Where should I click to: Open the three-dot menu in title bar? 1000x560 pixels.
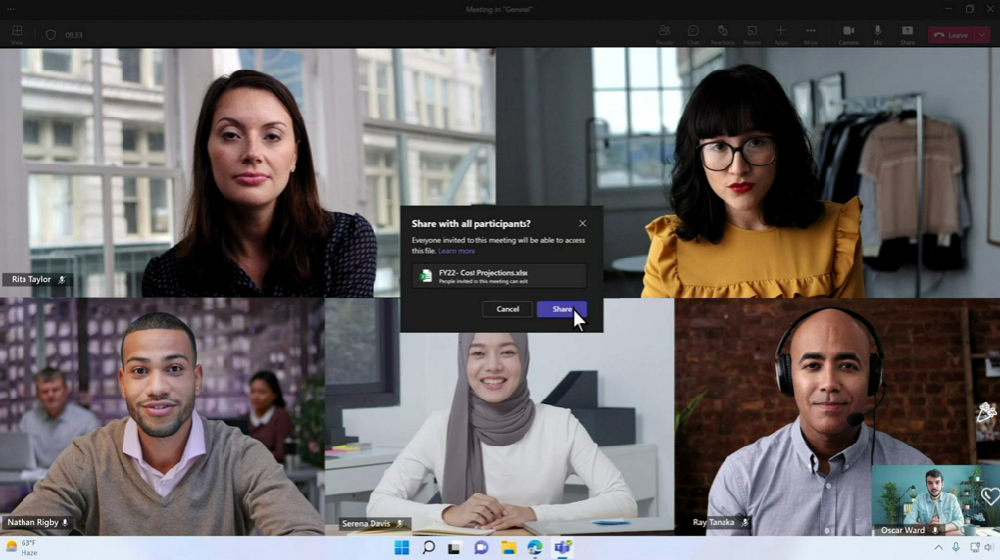pyautogui.click(x=11, y=9)
